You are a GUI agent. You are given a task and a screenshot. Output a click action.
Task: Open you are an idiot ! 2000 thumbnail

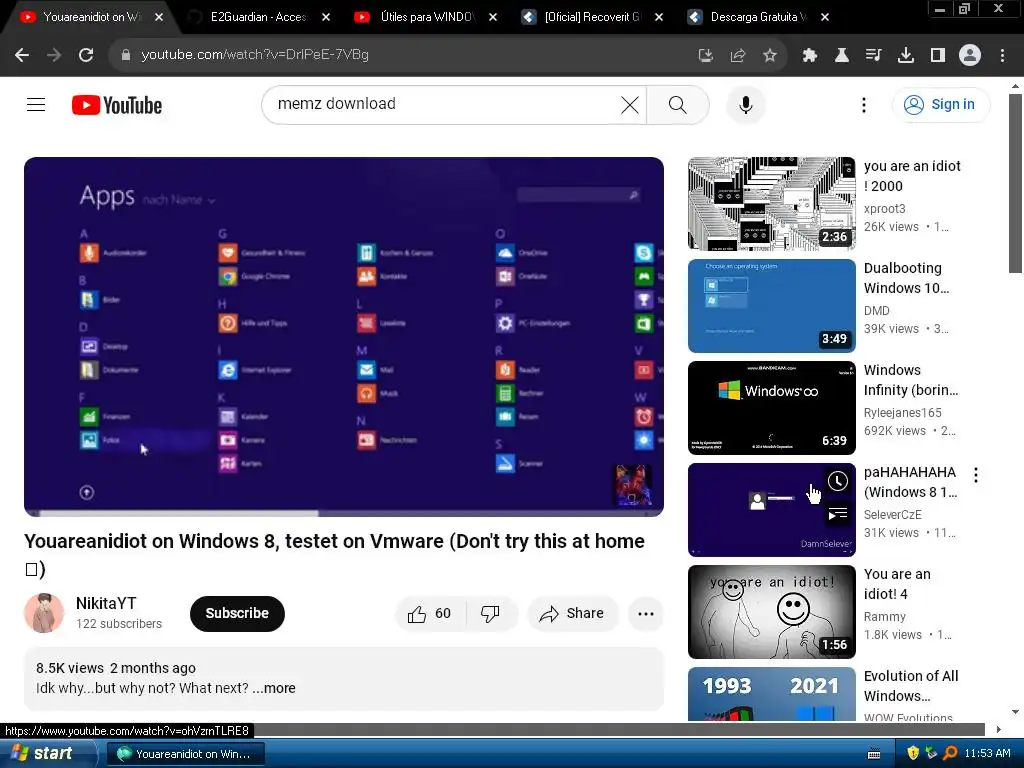pyautogui.click(x=771, y=204)
